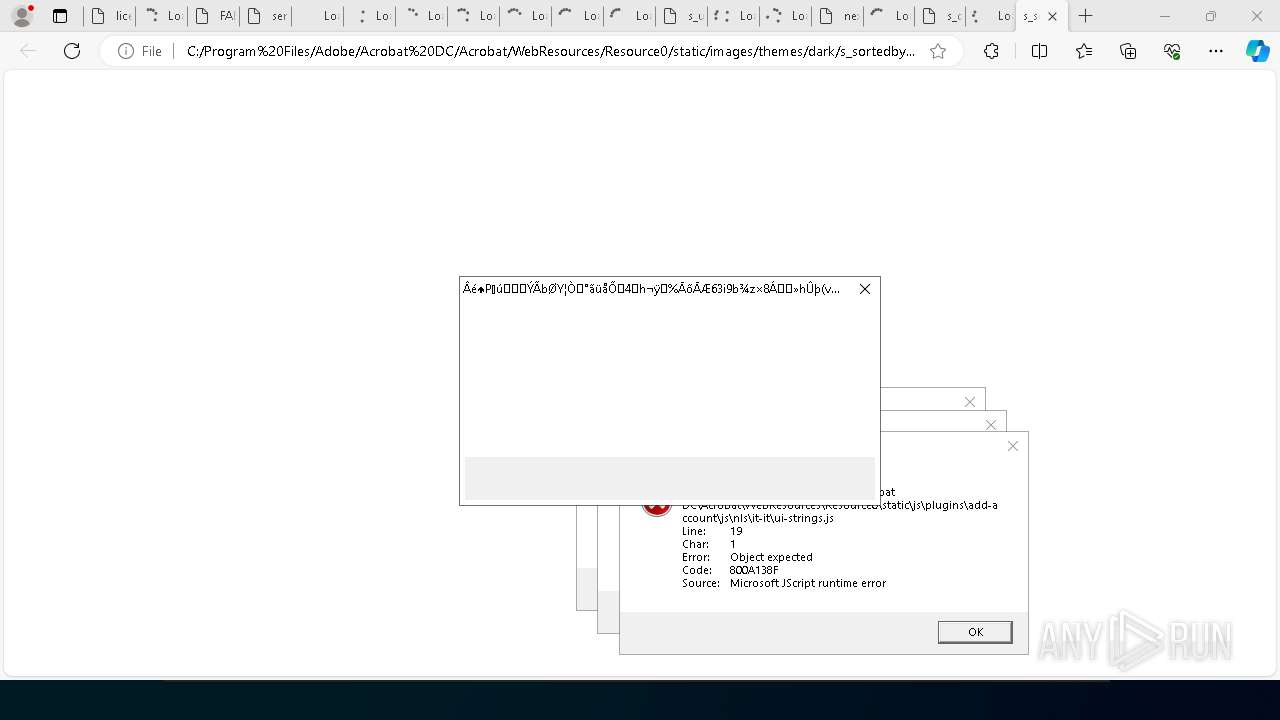The image size is (1280, 720).
Task: Switch to the 's_u' tab
Action: pyautogui.click(x=682, y=16)
